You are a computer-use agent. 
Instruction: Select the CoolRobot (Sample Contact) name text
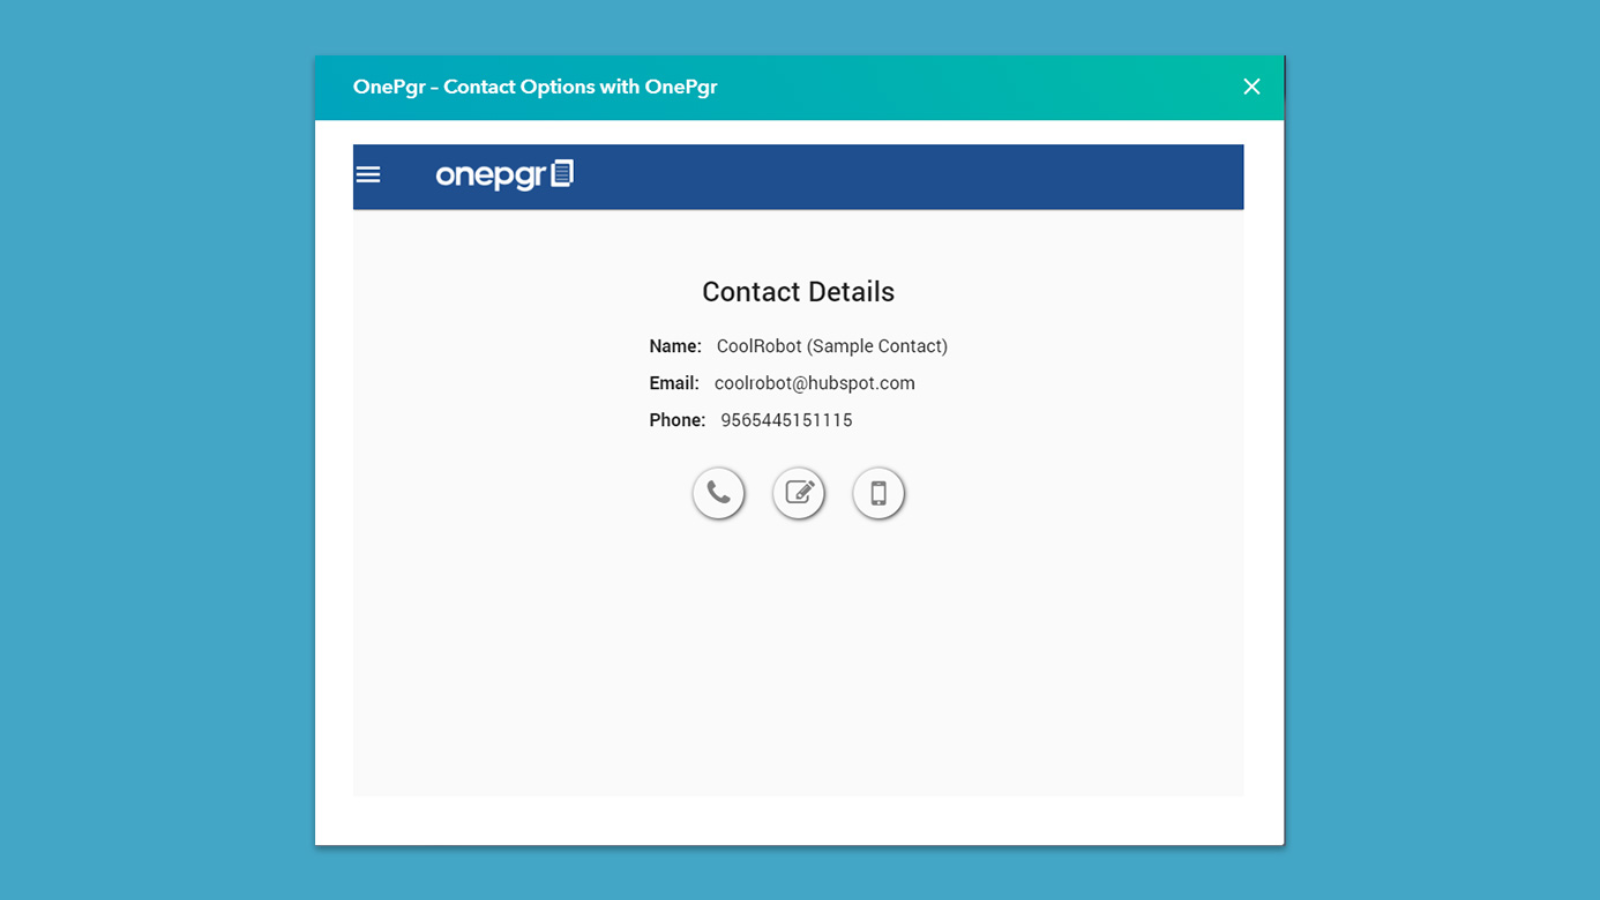[x=832, y=346]
